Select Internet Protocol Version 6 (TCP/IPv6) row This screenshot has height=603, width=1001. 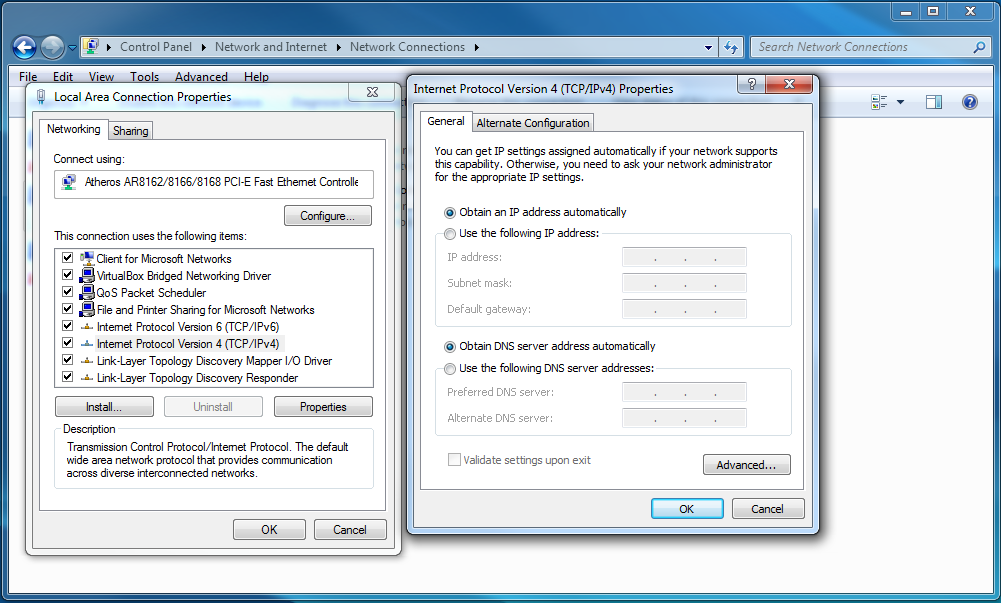coord(188,327)
